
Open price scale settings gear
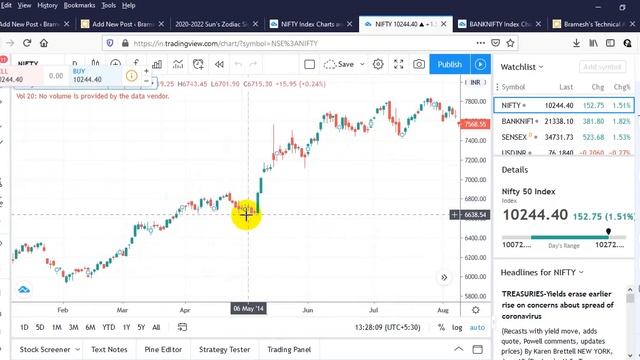(476, 310)
